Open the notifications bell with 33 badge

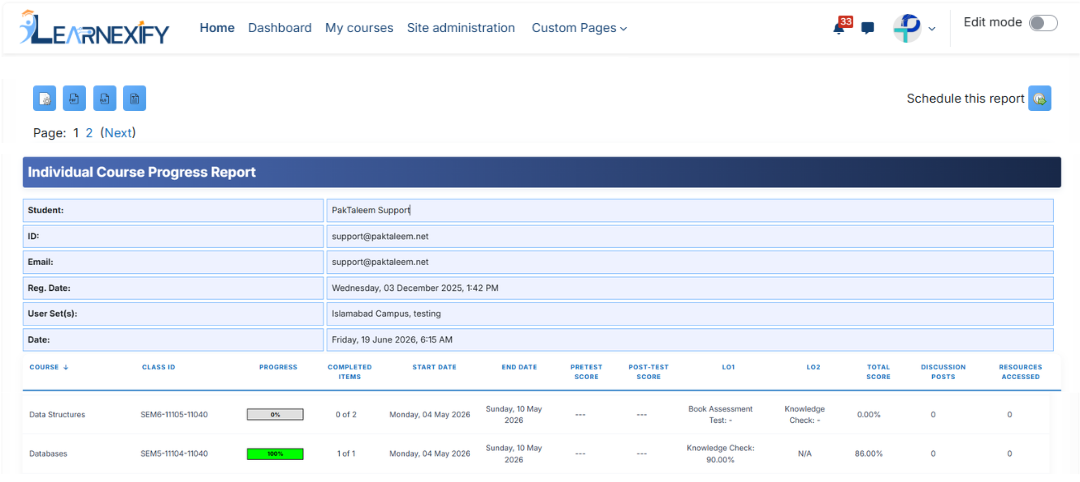coord(840,27)
